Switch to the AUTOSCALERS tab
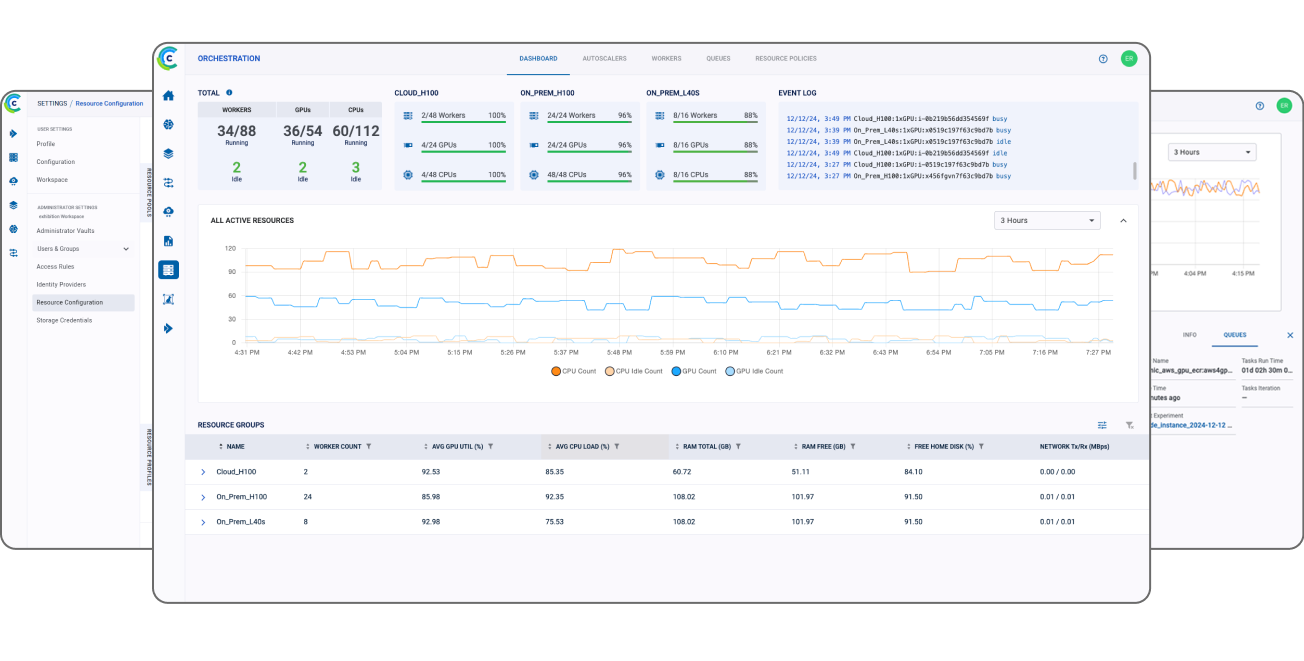 click(x=604, y=58)
